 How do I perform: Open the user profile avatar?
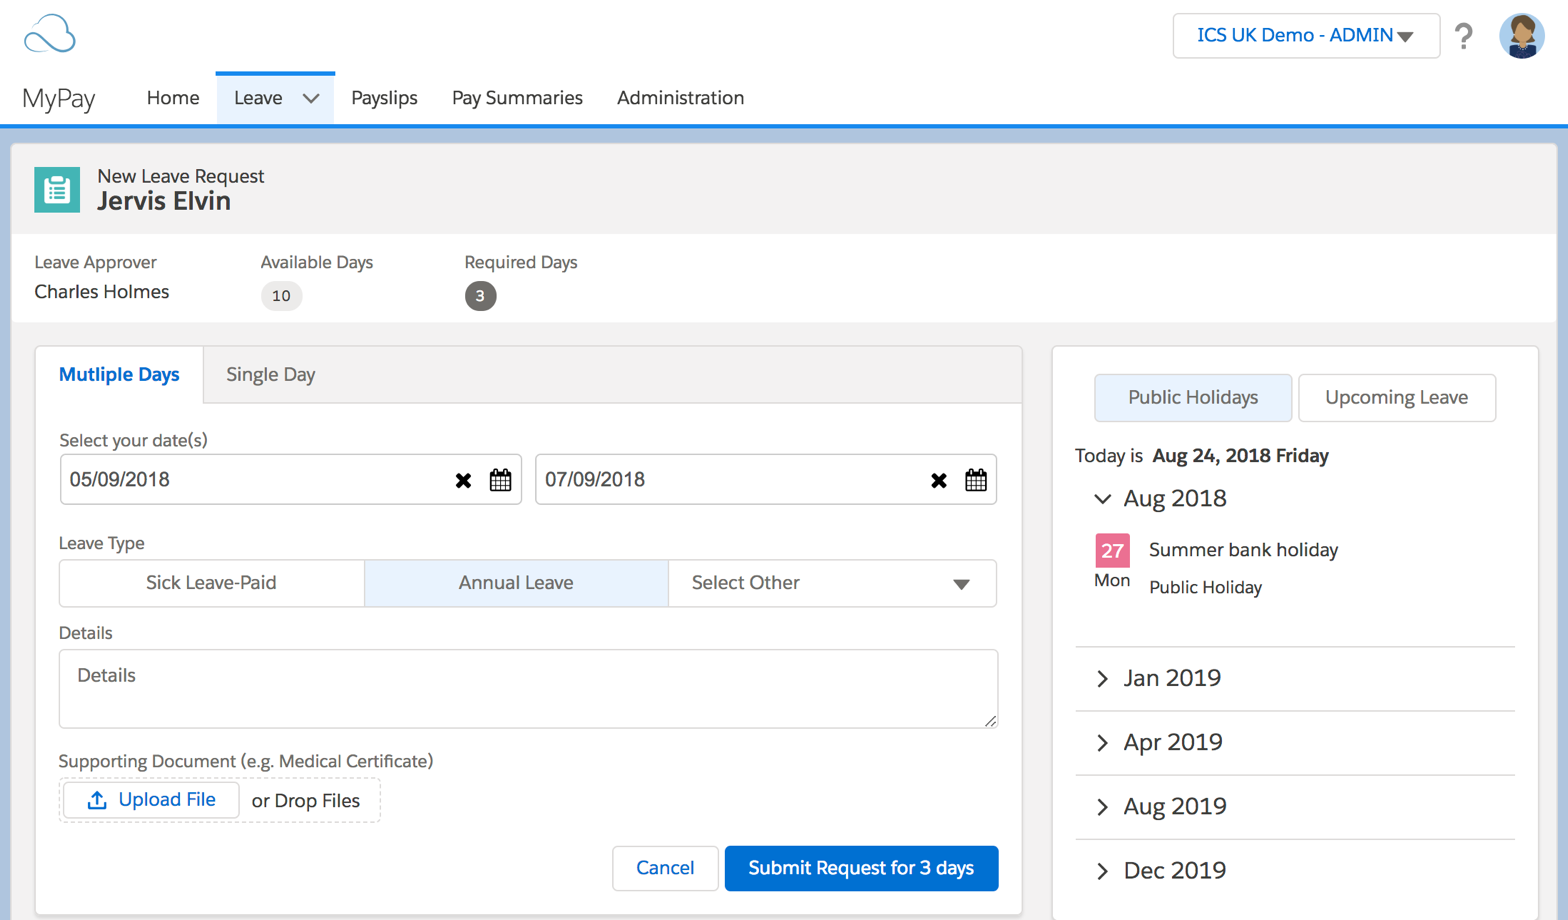coord(1521,36)
